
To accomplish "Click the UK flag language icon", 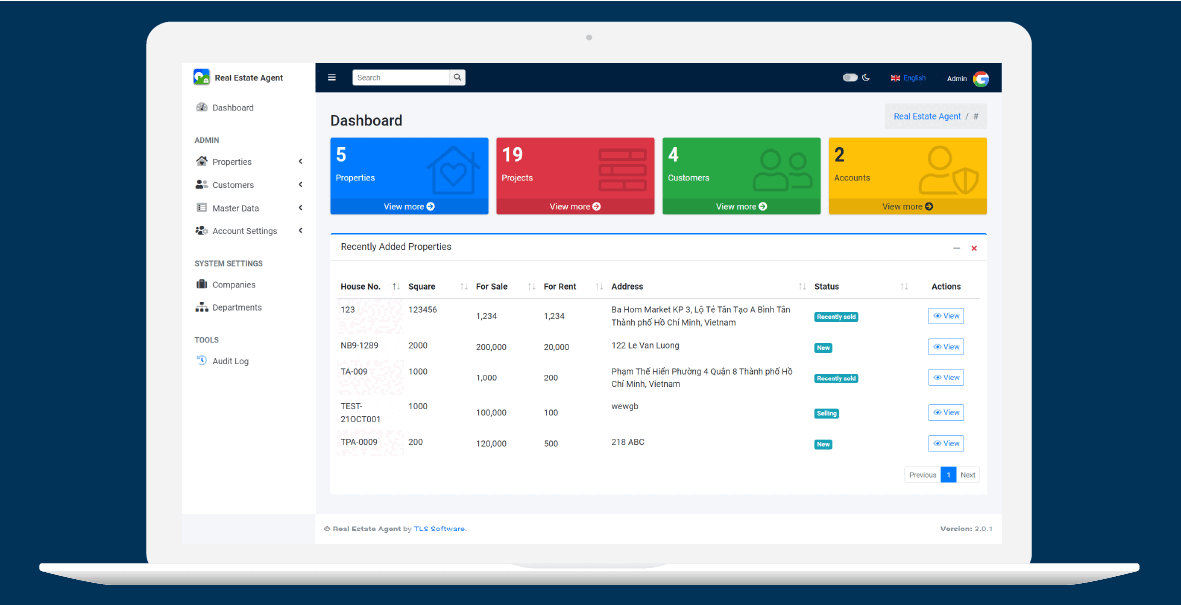I will [x=896, y=78].
